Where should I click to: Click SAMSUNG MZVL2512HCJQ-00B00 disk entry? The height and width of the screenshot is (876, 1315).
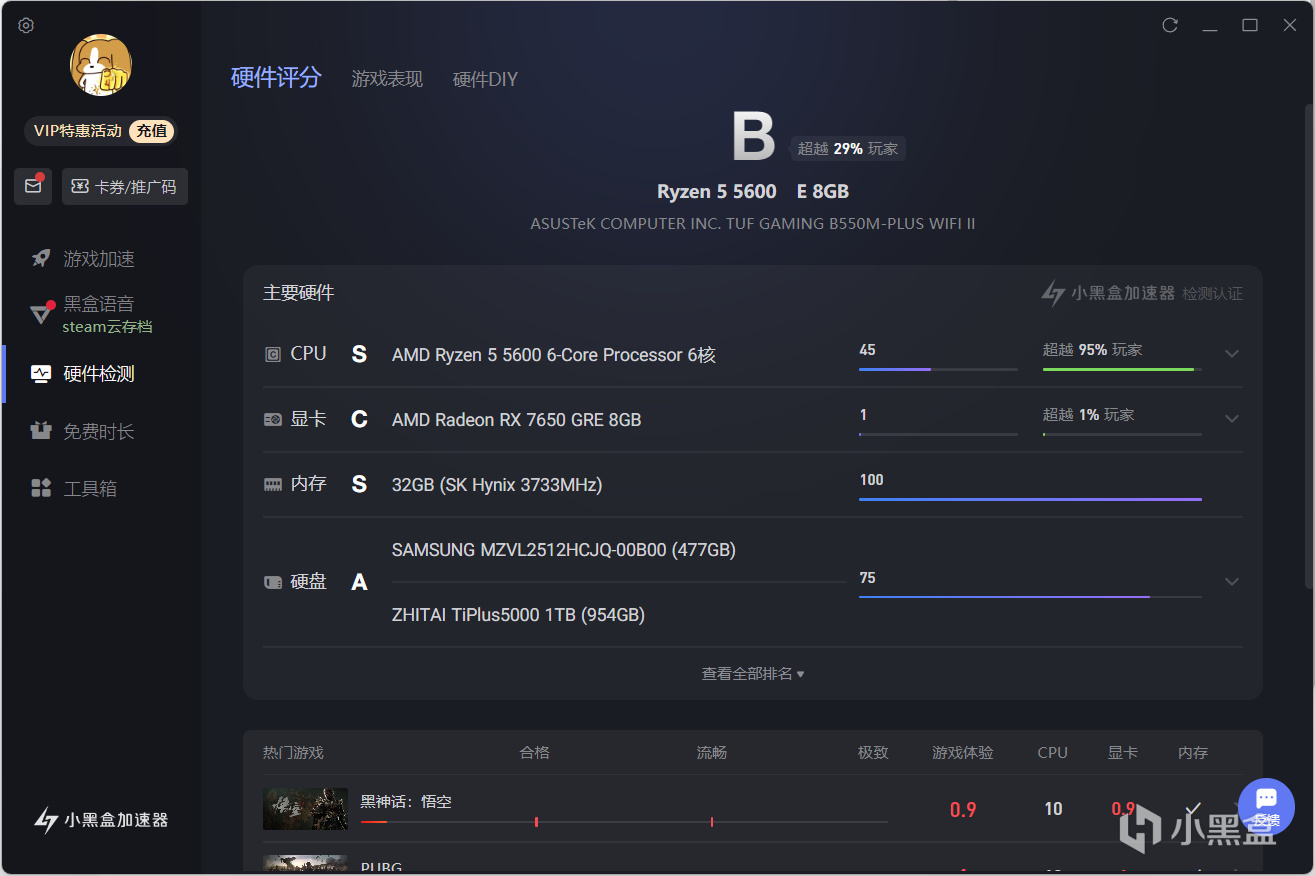click(564, 550)
